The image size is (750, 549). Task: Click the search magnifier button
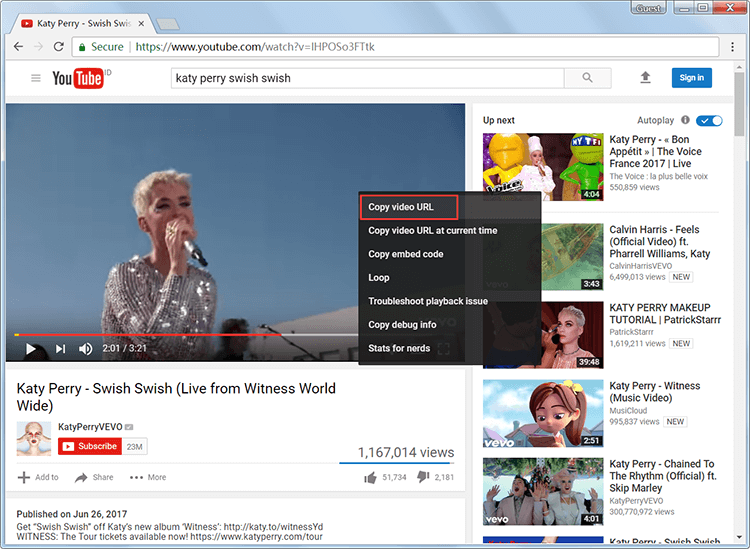pos(587,78)
